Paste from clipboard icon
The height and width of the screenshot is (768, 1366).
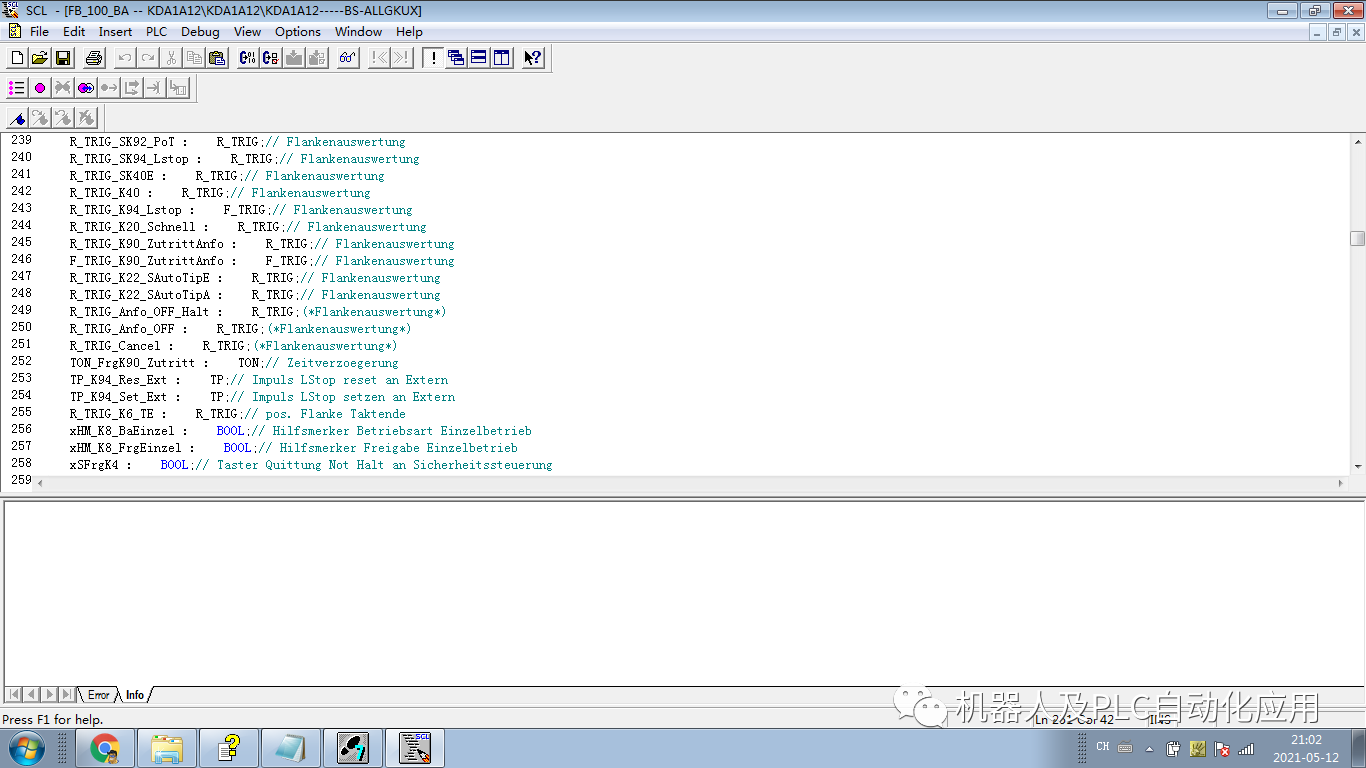217,58
